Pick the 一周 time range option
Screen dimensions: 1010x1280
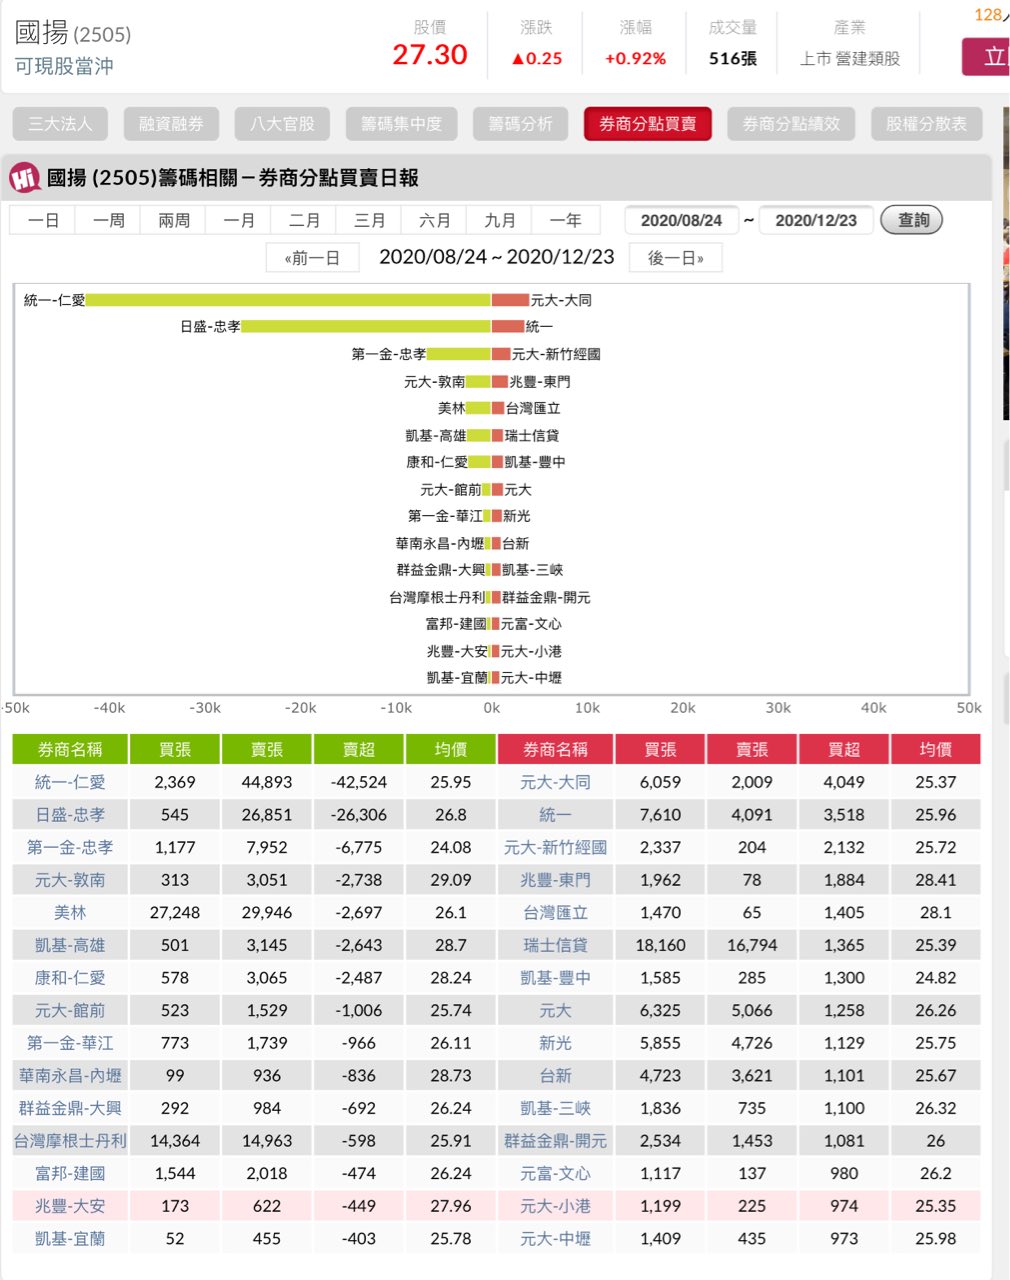109,220
